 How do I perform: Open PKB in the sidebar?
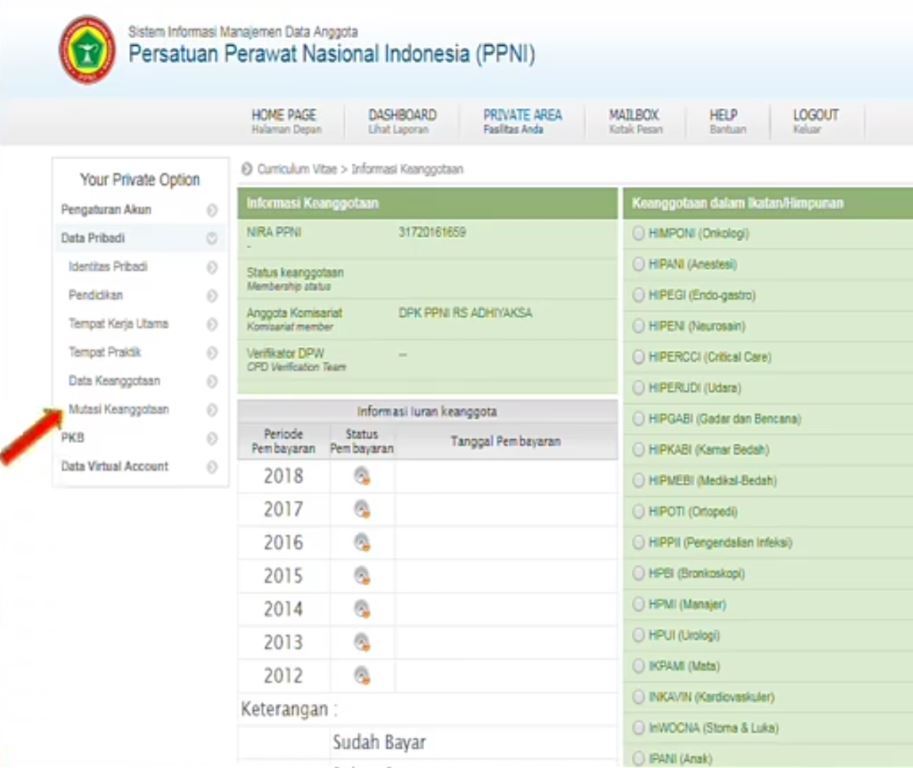[x=72, y=438]
